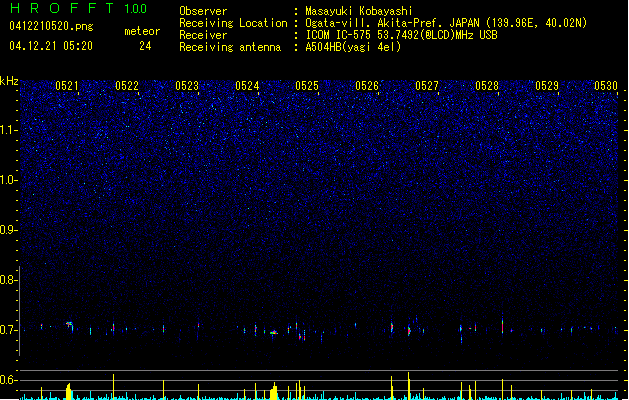Click the 0521 time marker
The width and height of the screenshot is (629, 400).
coord(67,86)
